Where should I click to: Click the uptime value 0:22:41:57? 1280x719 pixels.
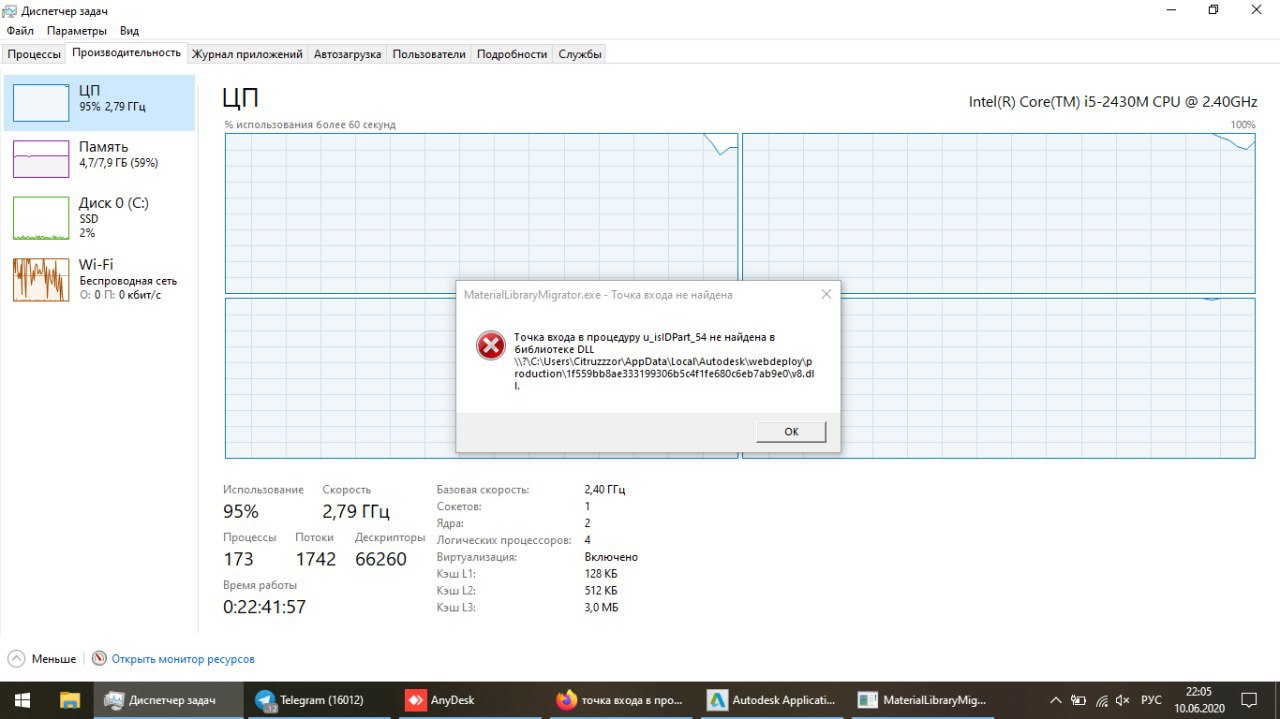264,607
